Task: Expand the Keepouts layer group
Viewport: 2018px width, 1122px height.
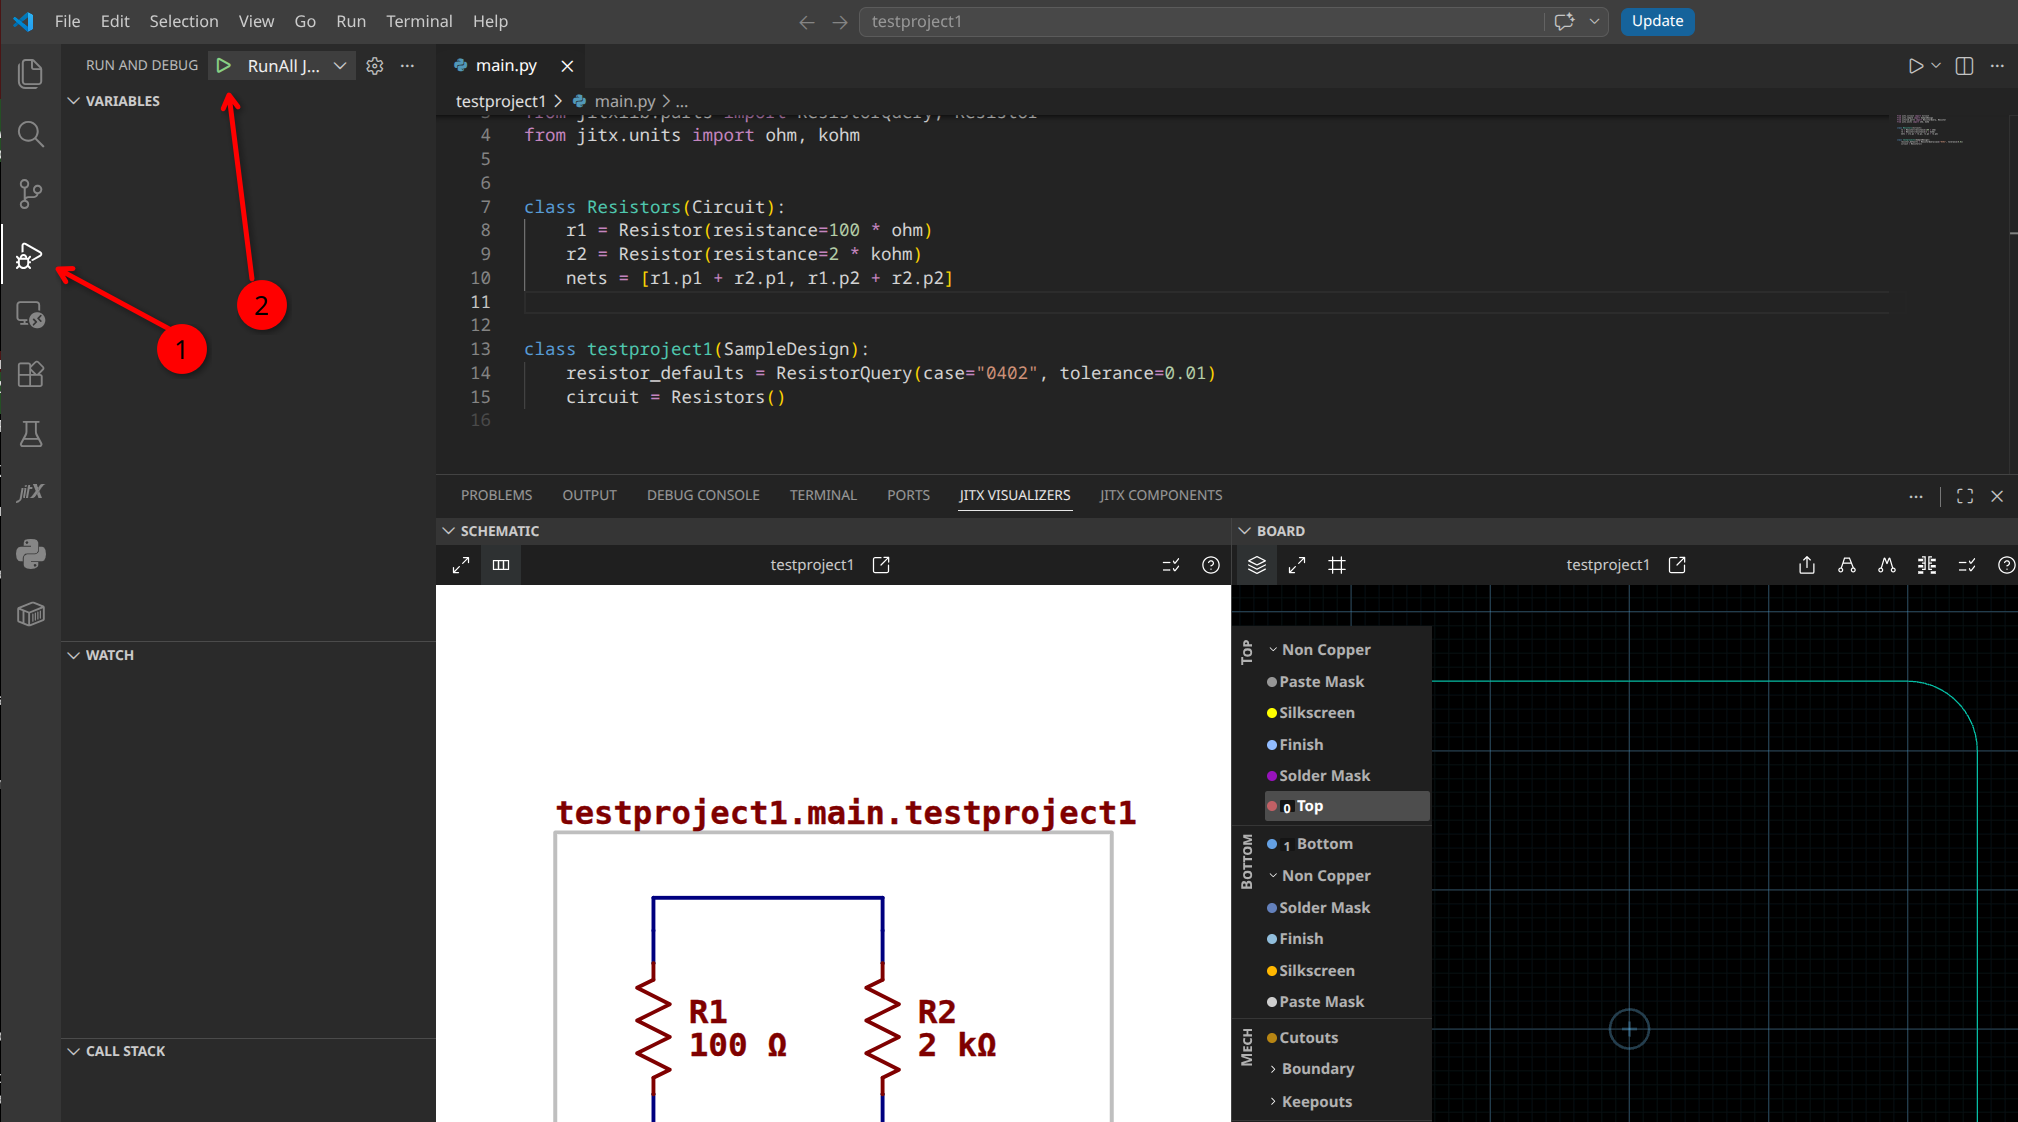Action: pos(1273,1102)
